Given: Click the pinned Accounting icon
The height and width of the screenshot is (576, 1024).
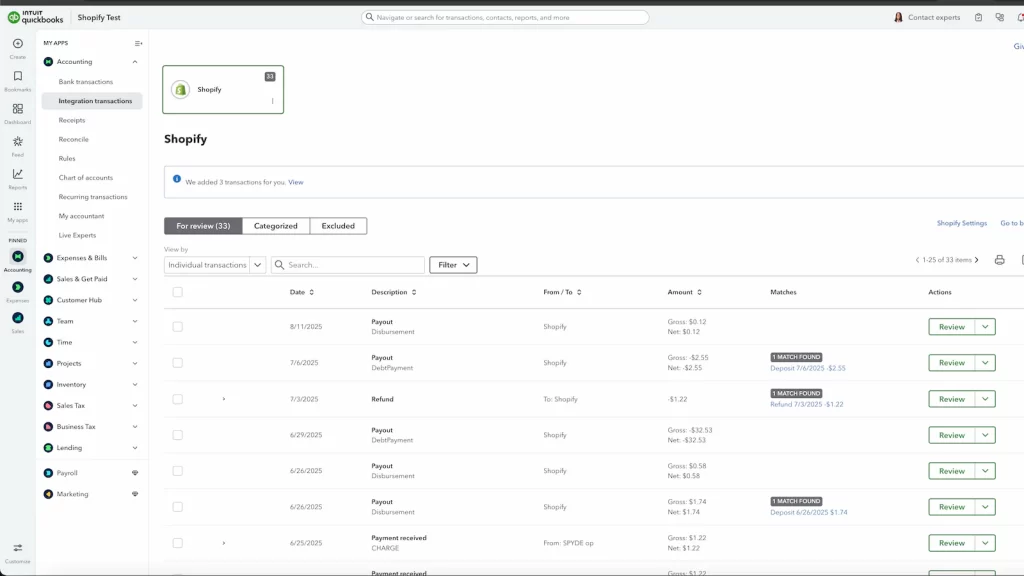Looking at the screenshot, I should click(x=16, y=258).
